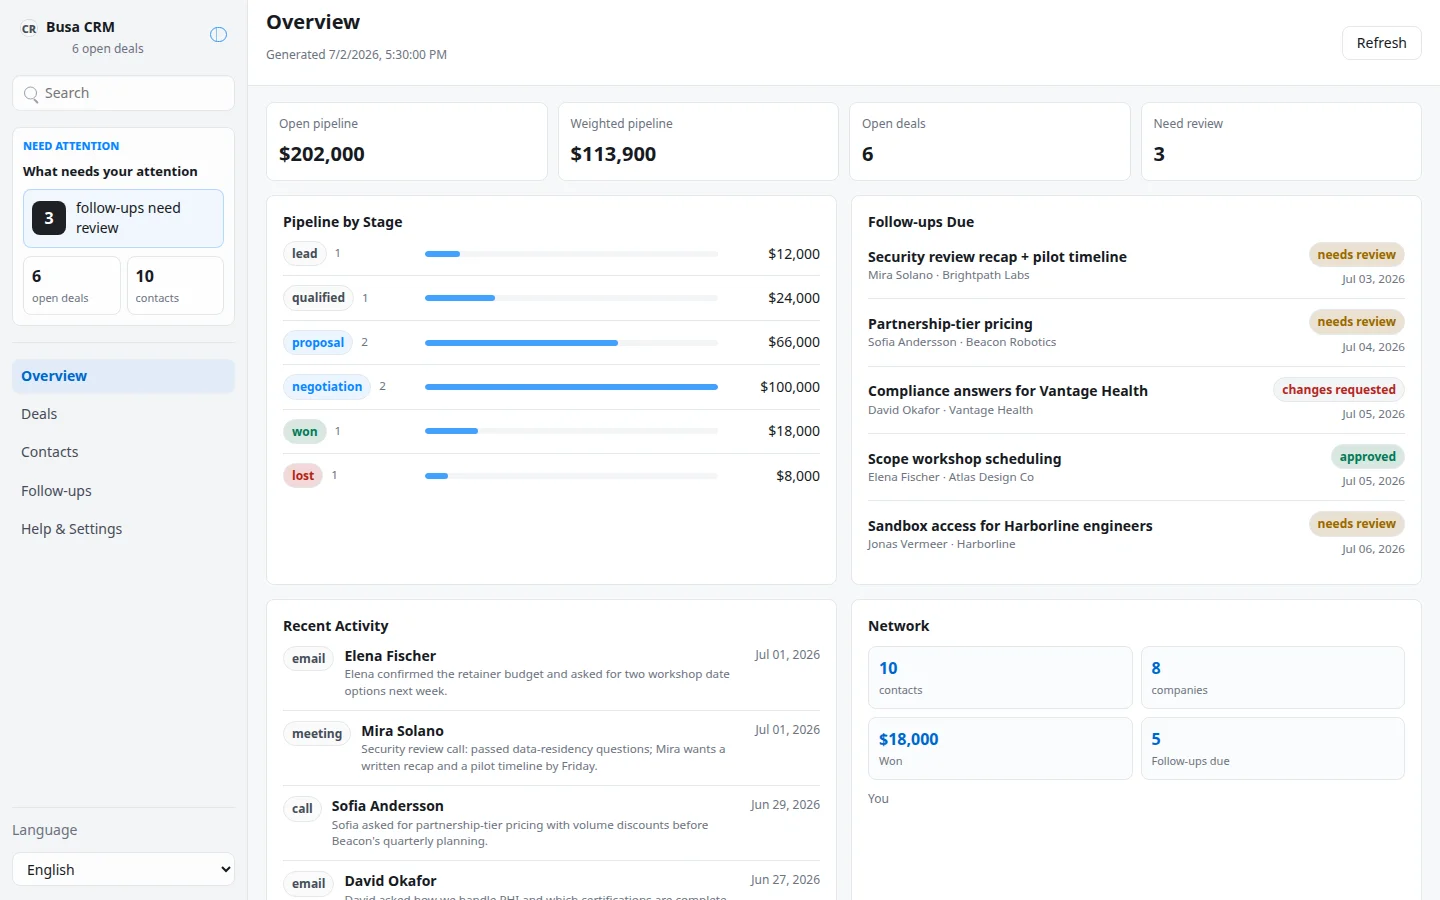Click the Generated timestamp text
The image size is (1440, 900).
pyautogui.click(x=356, y=55)
